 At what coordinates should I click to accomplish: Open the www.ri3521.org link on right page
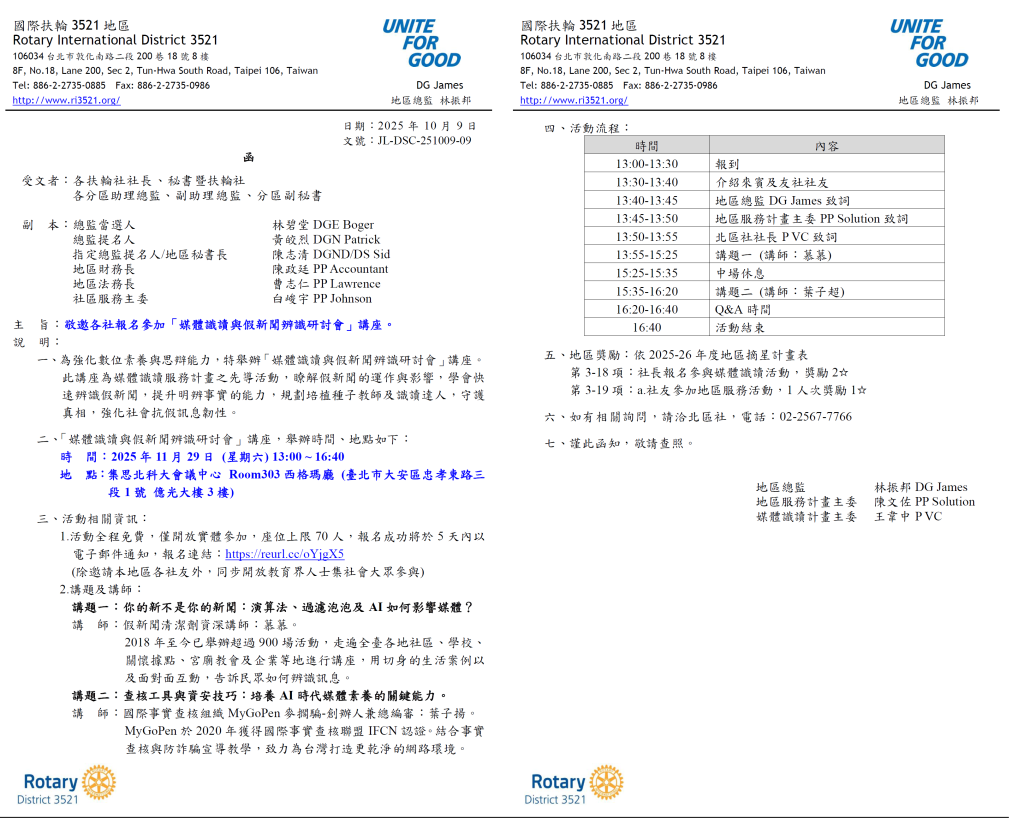pos(574,100)
